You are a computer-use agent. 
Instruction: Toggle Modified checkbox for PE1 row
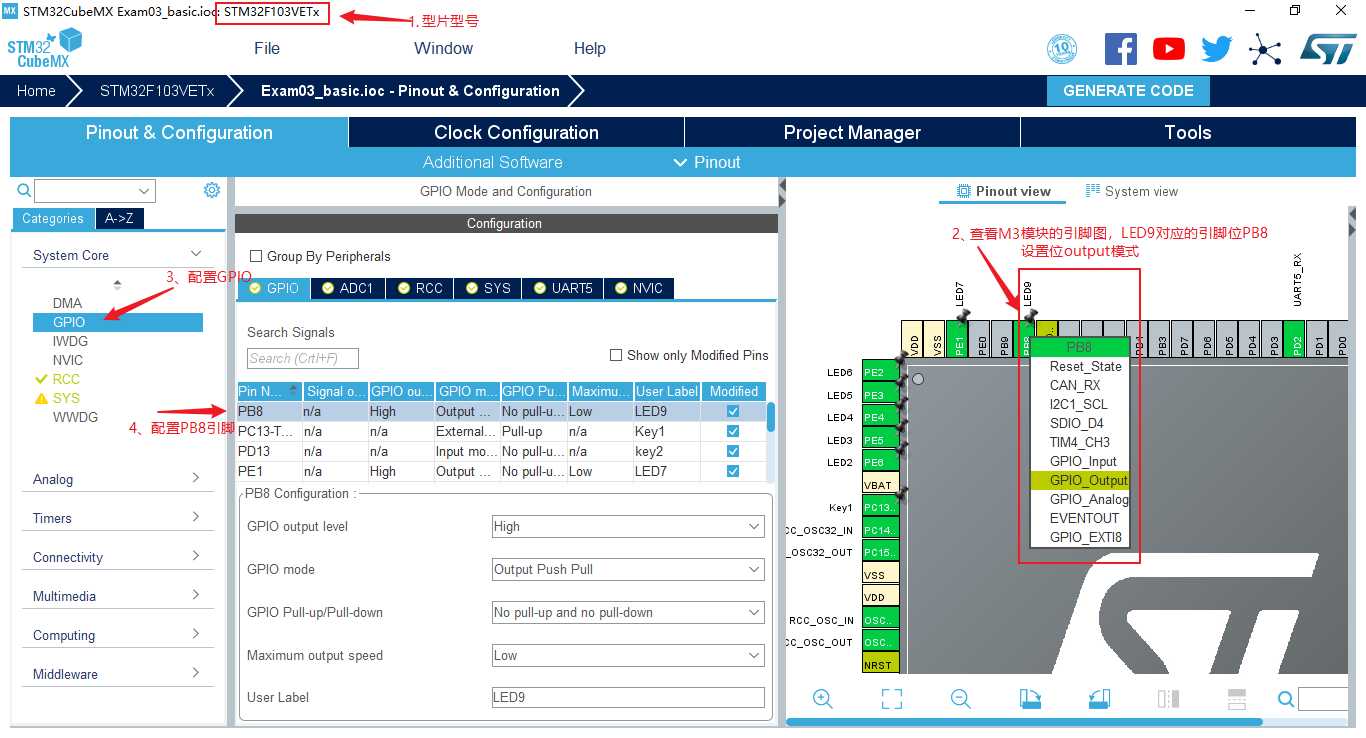733,471
